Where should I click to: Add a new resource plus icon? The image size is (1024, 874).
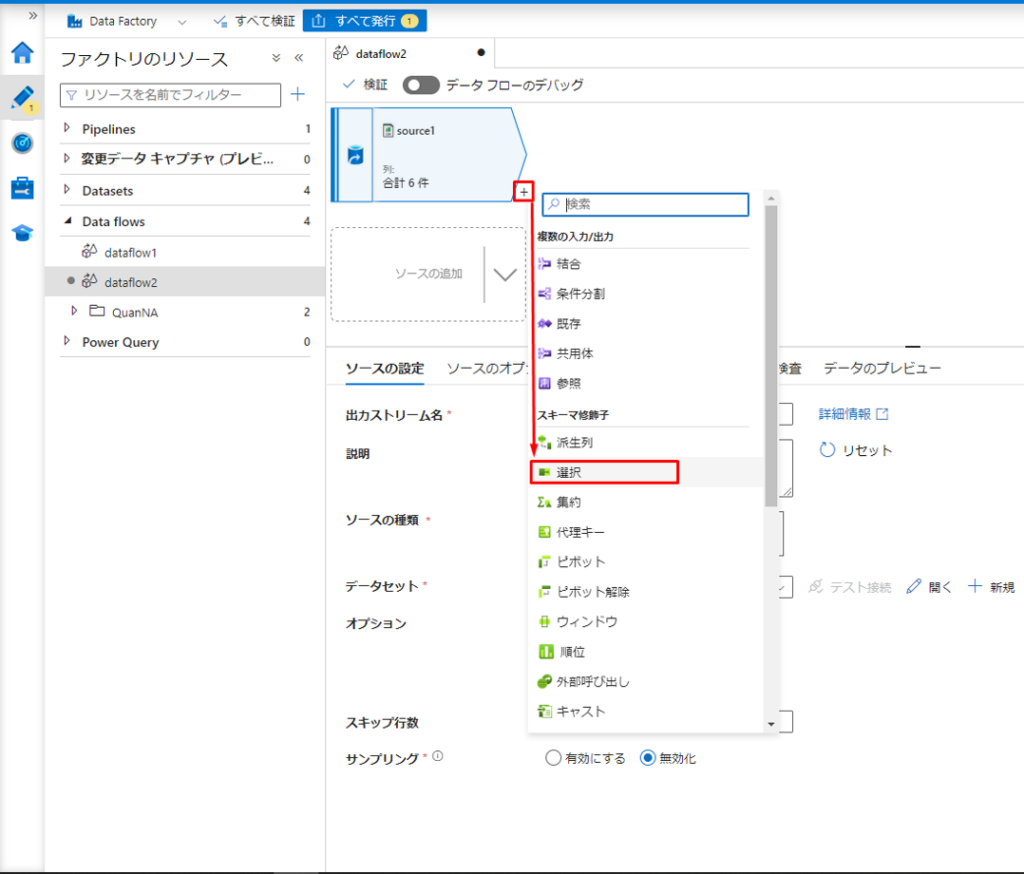tap(297, 95)
